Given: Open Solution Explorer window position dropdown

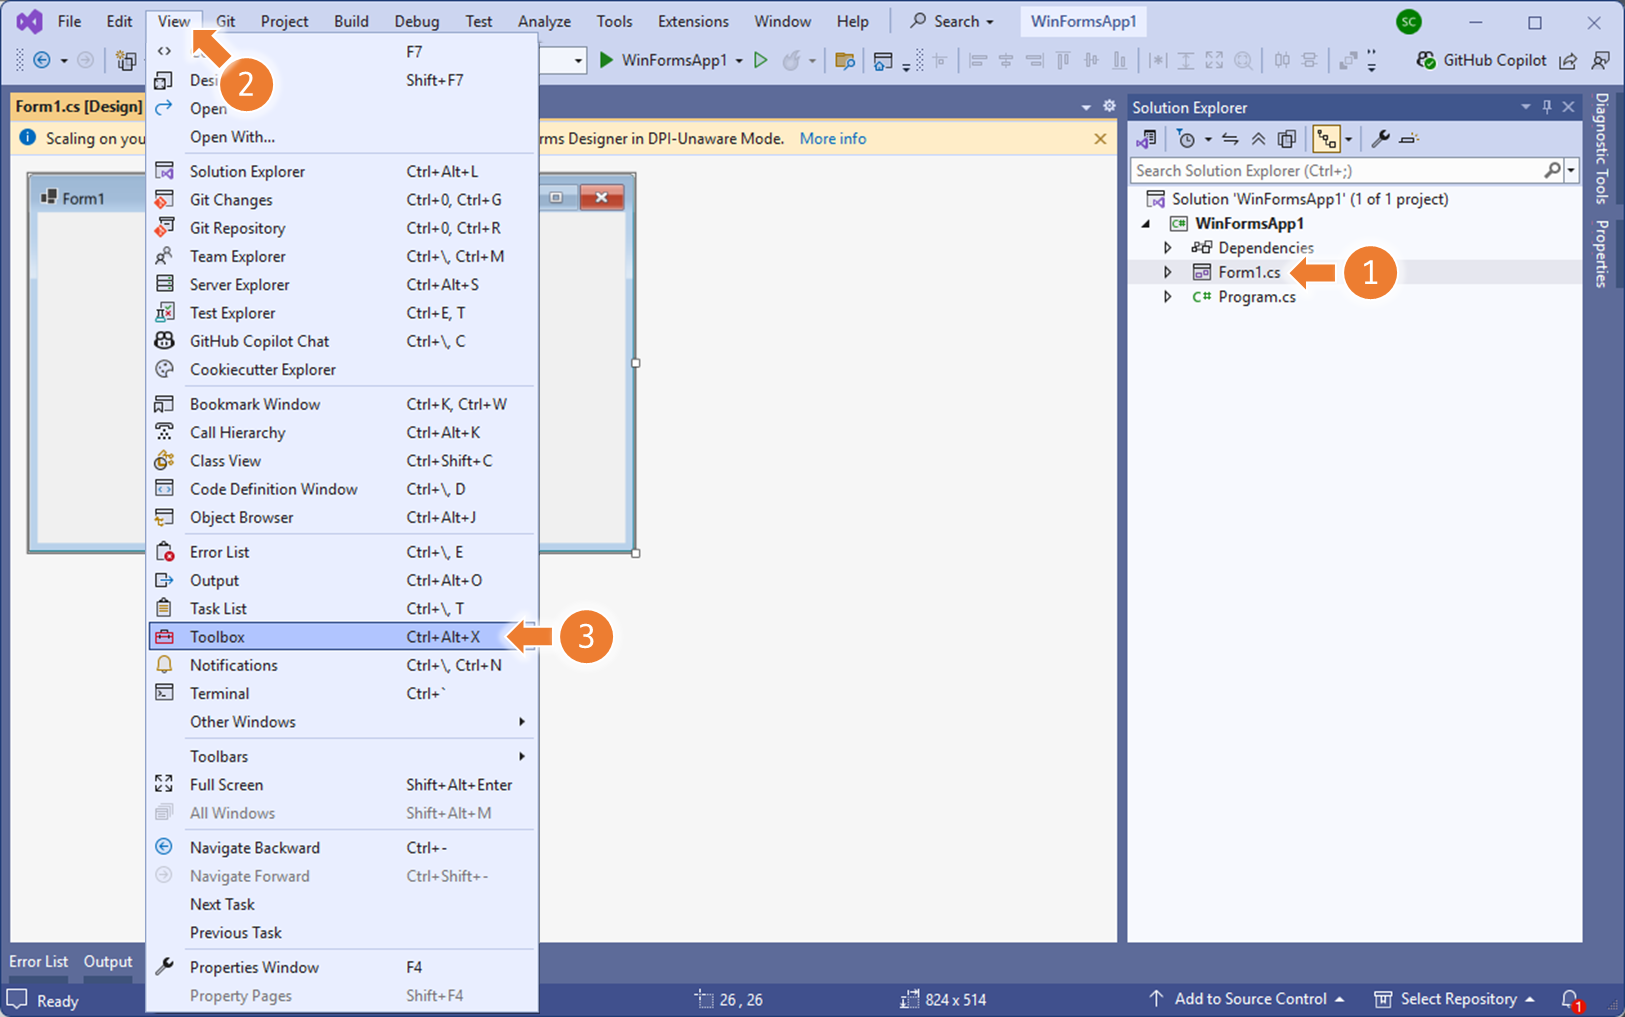Looking at the screenshot, I should 1526,107.
